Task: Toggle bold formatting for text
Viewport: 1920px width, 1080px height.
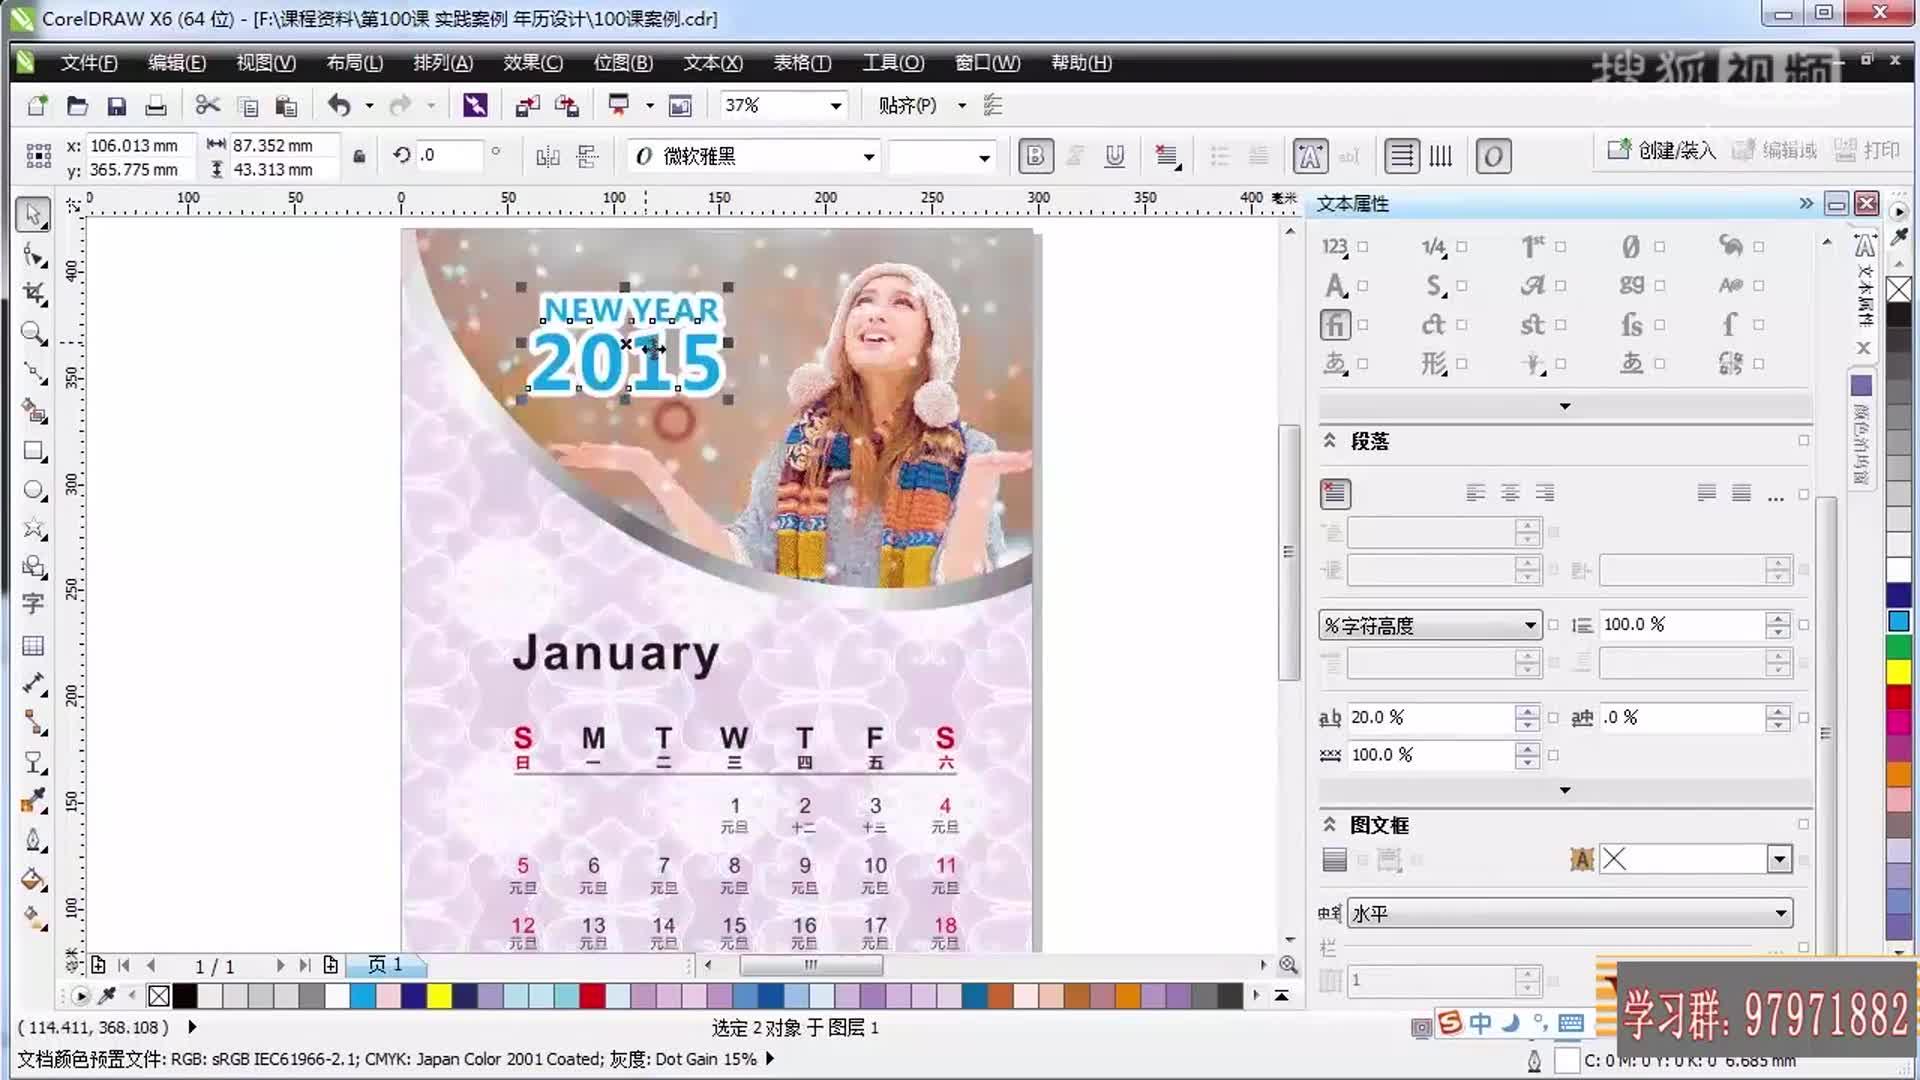Action: click(1036, 156)
